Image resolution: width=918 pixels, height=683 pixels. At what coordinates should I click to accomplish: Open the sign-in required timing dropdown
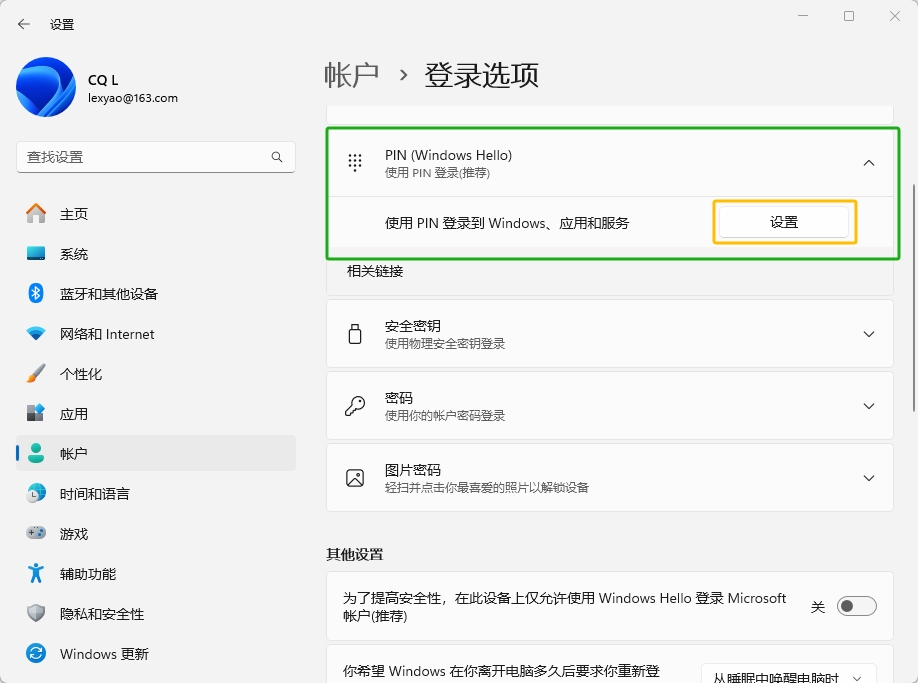pyautogui.click(x=788, y=676)
